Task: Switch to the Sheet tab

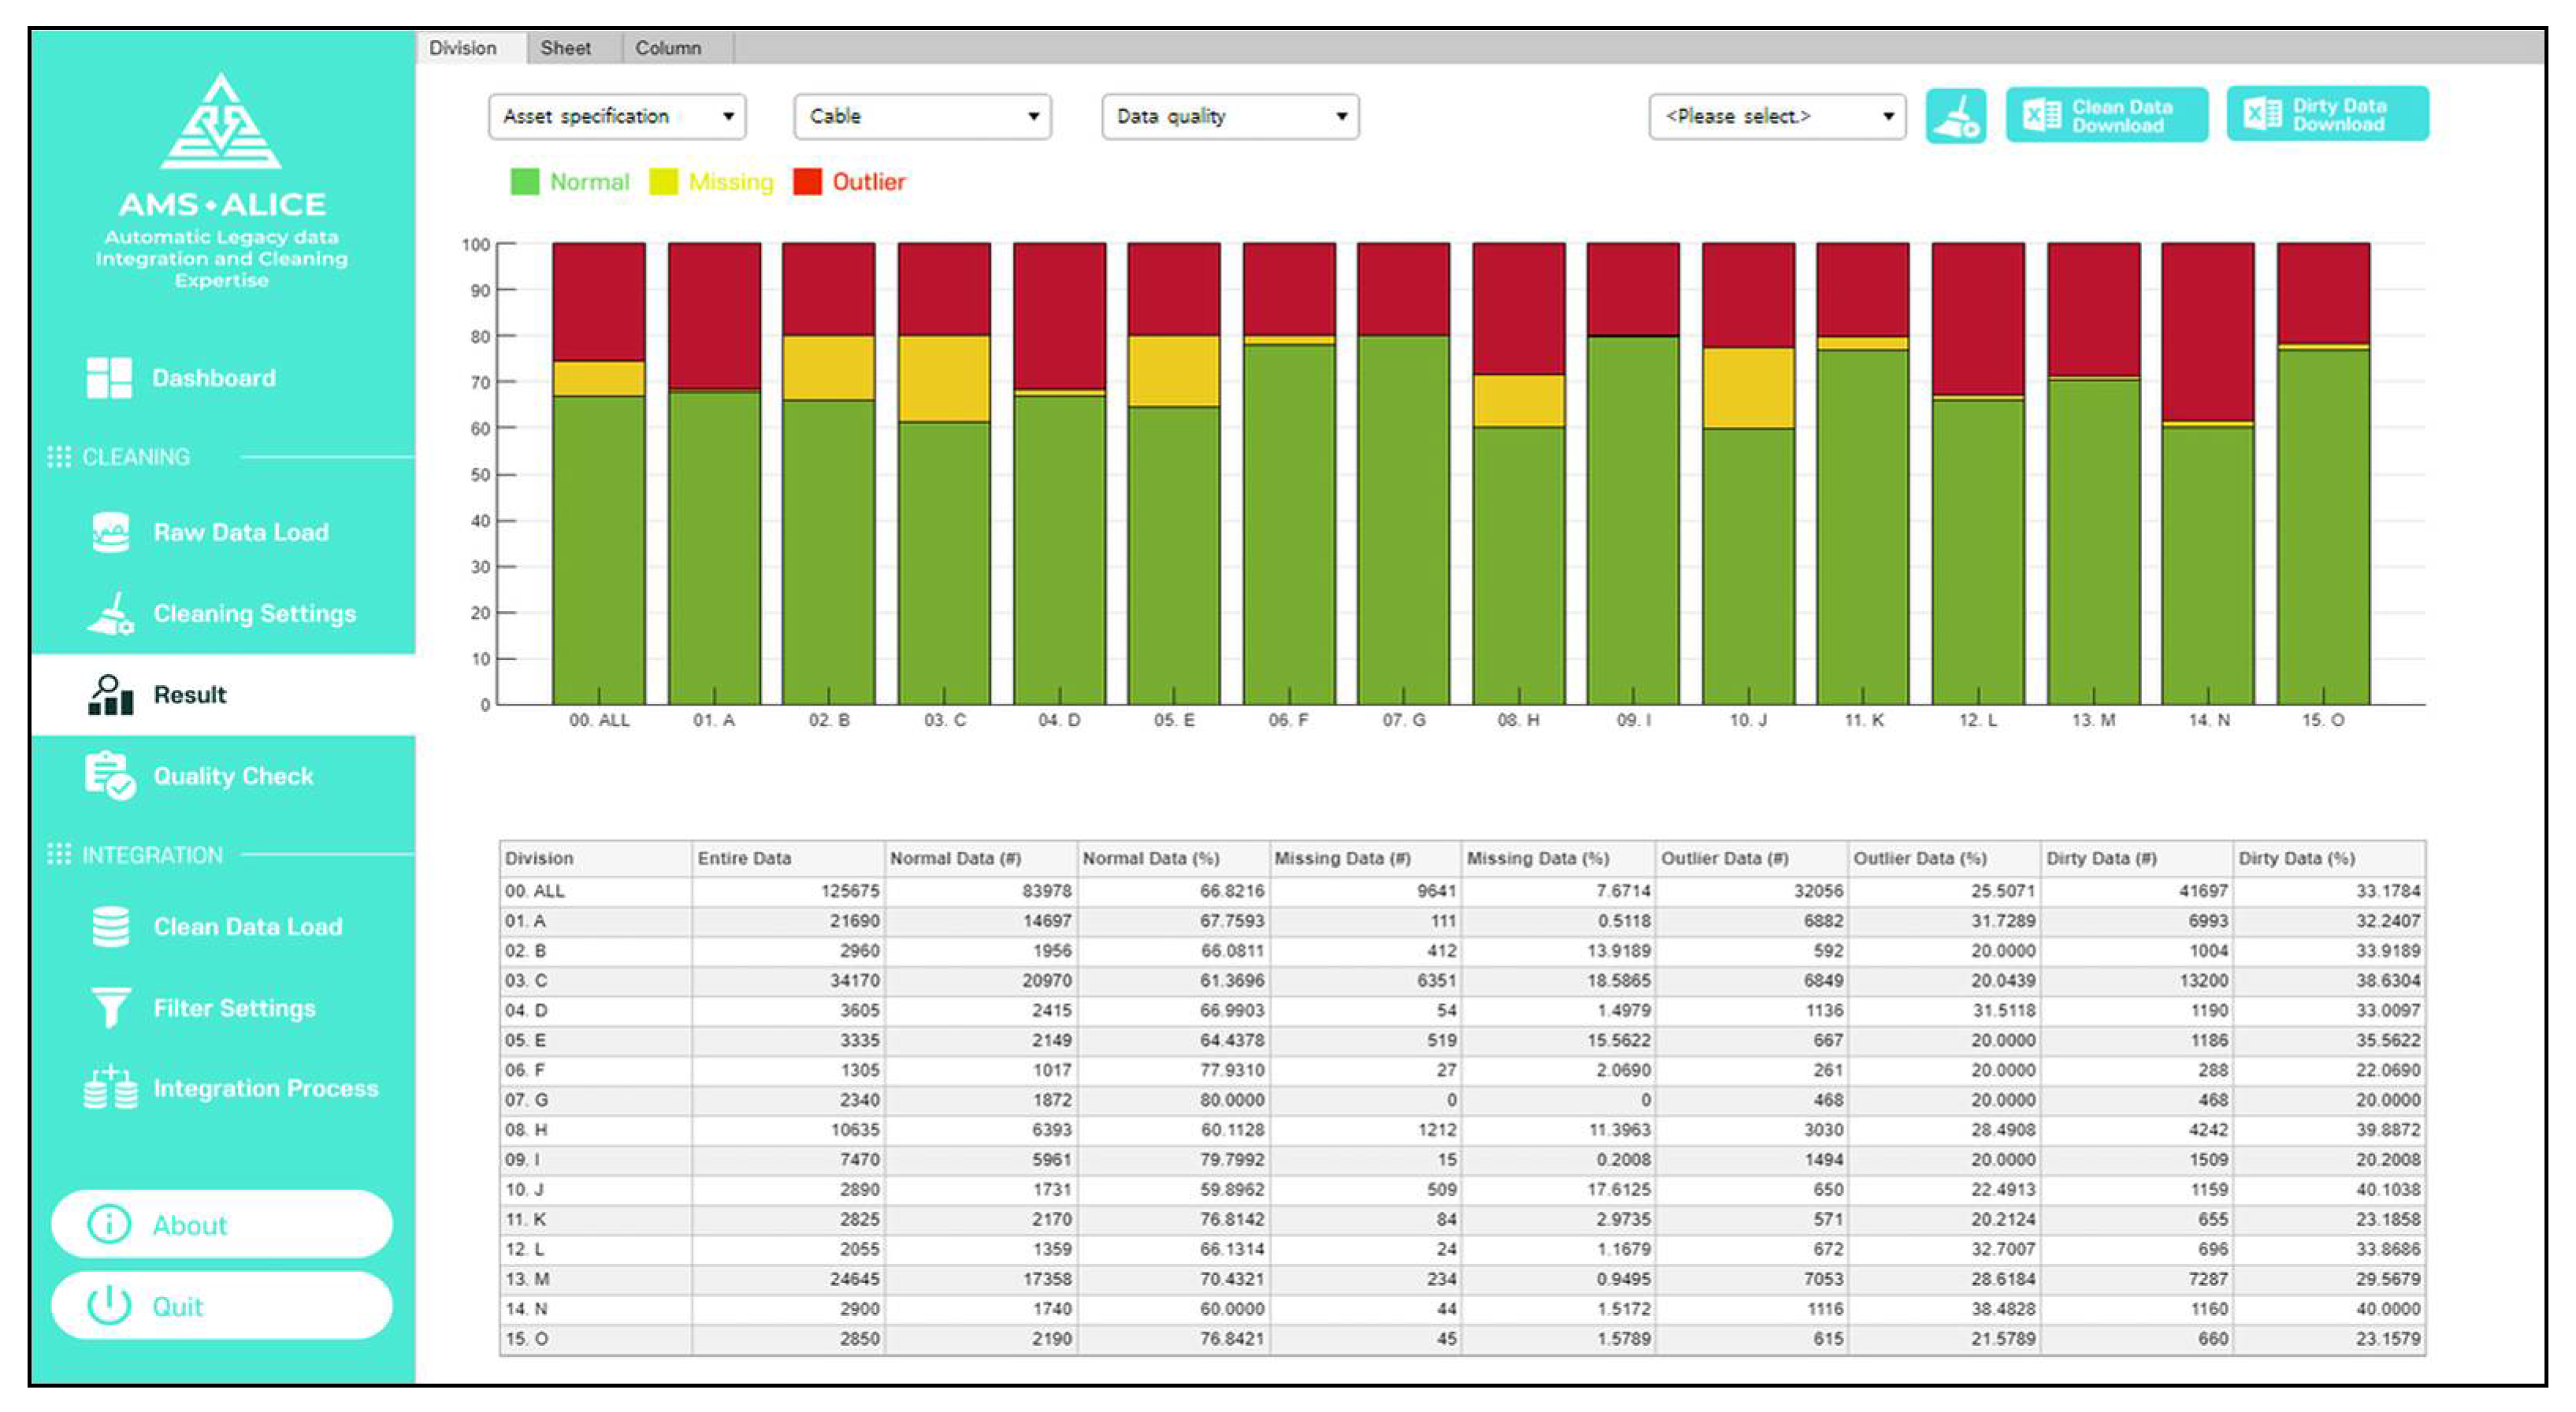Action: click(565, 48)
